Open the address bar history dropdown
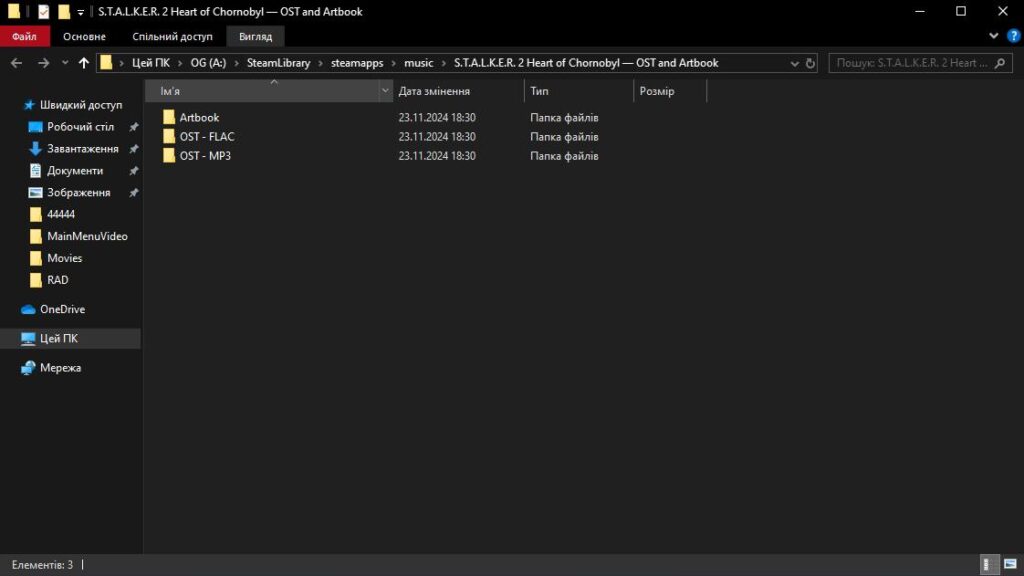This screenshot has width=1024, height=576. coord(794,63)
